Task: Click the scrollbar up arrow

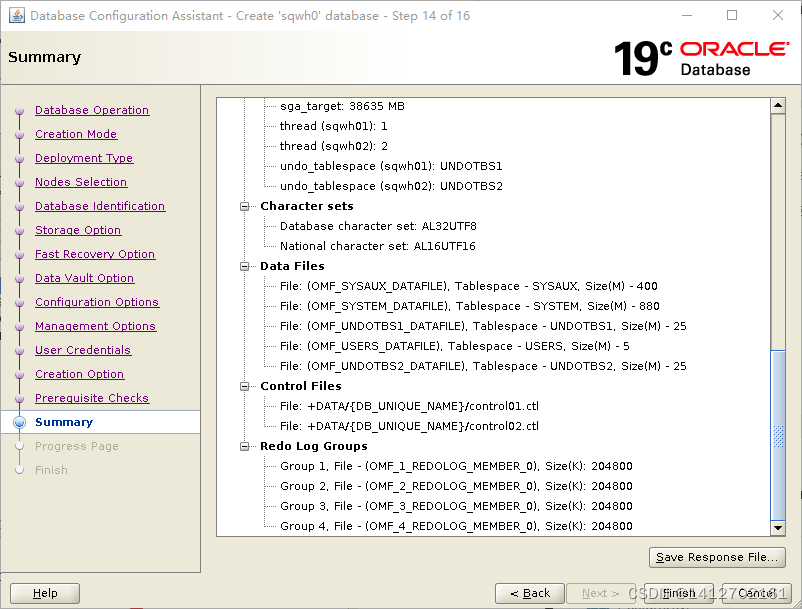Action: tap(778, 106)
